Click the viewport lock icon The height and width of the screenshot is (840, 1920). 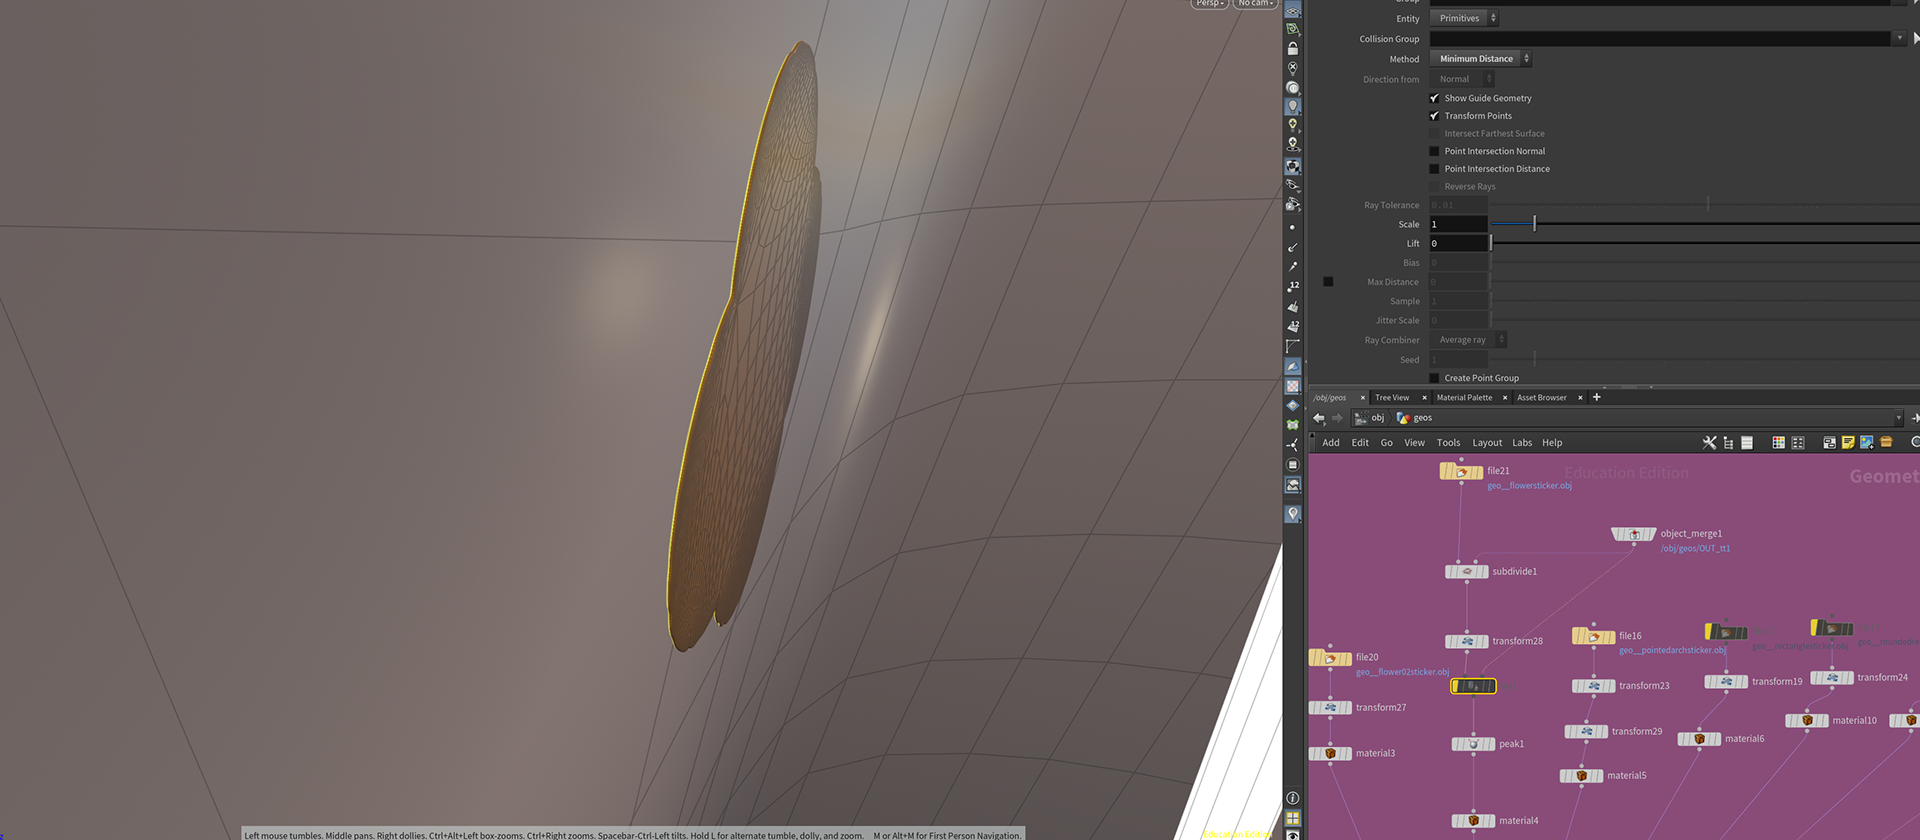pyautogui.click(x=1293, y=49)
